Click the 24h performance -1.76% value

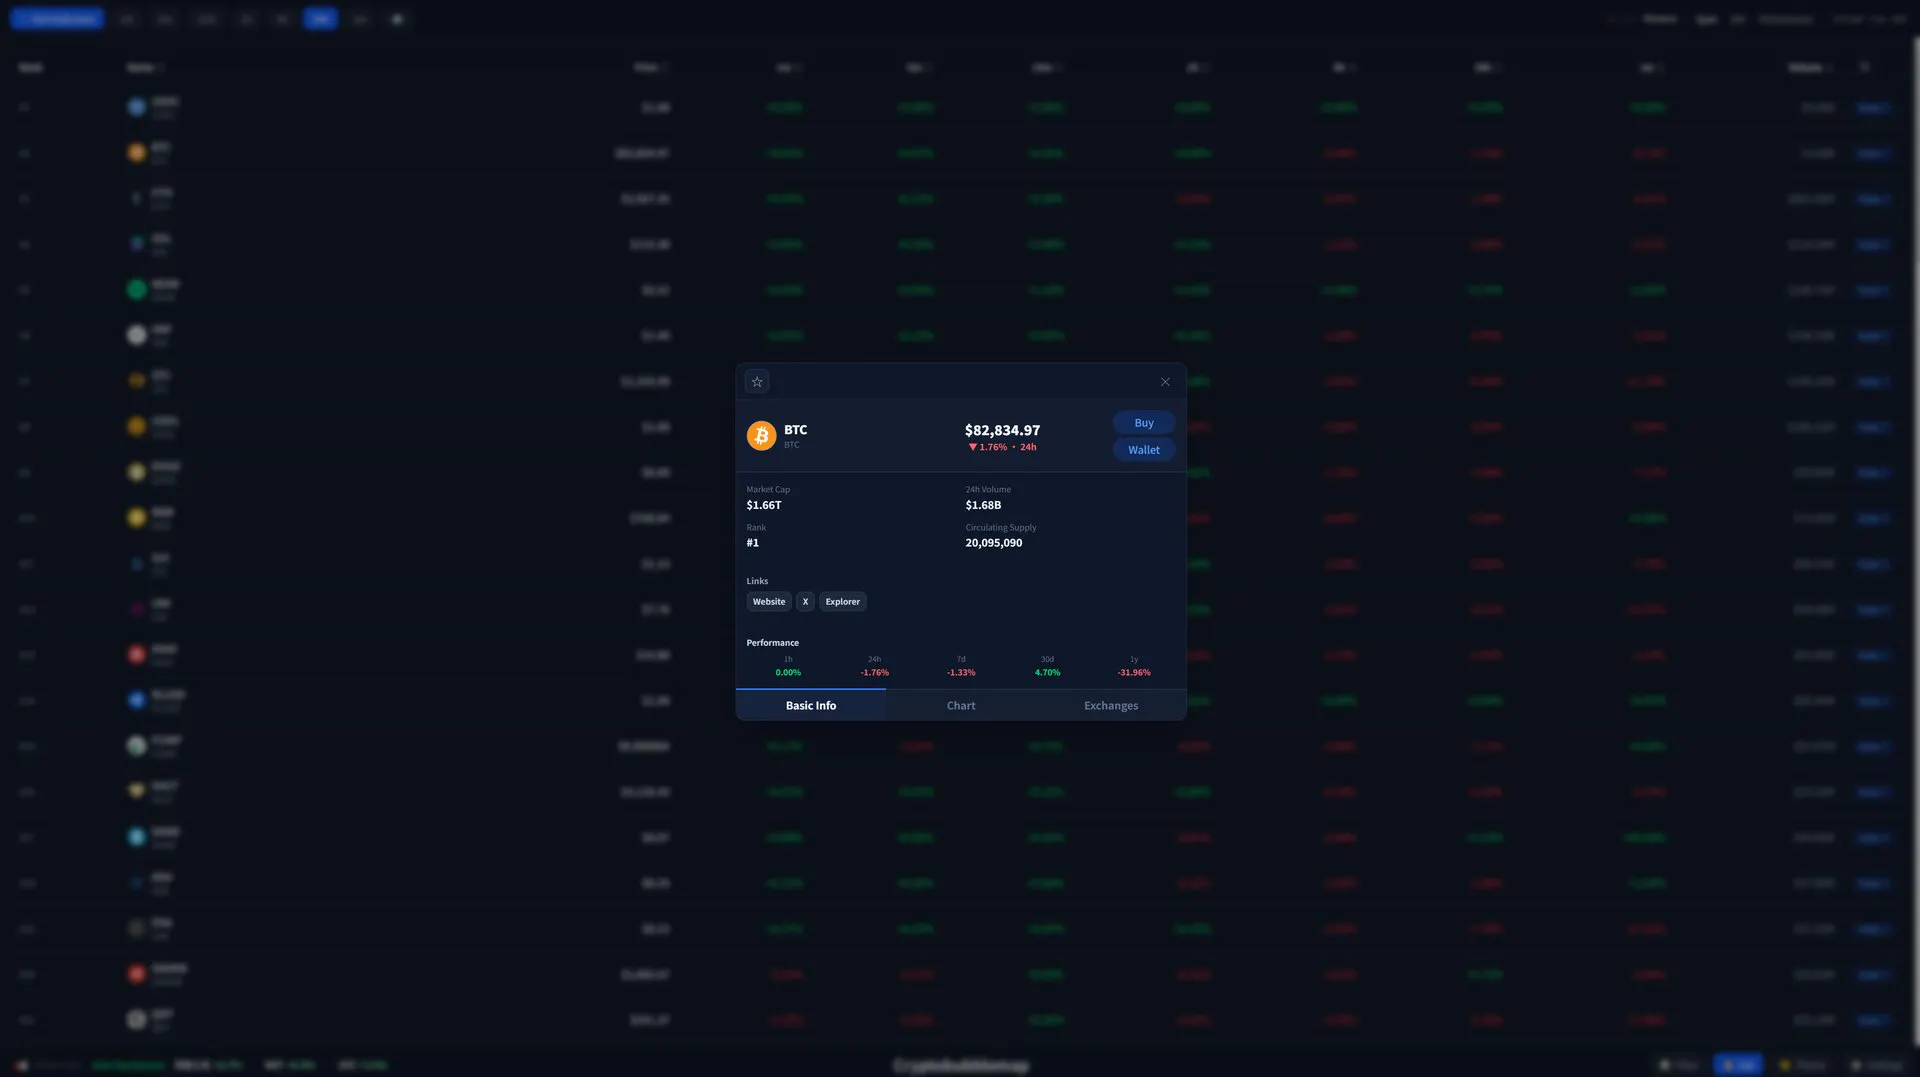875,673
